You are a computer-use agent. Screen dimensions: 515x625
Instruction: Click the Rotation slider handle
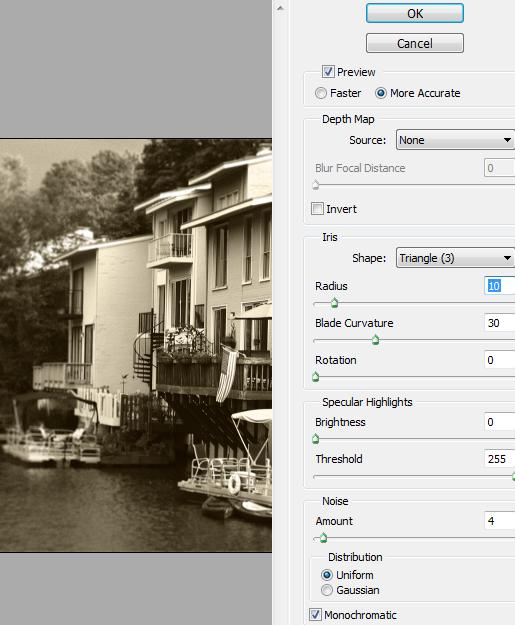316,377
